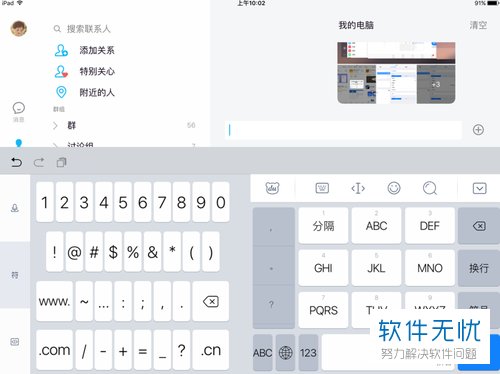Switch to 123 numeric mode
Image resolution: width=500 pixels, height=374 pixels.
coord(308,353)
